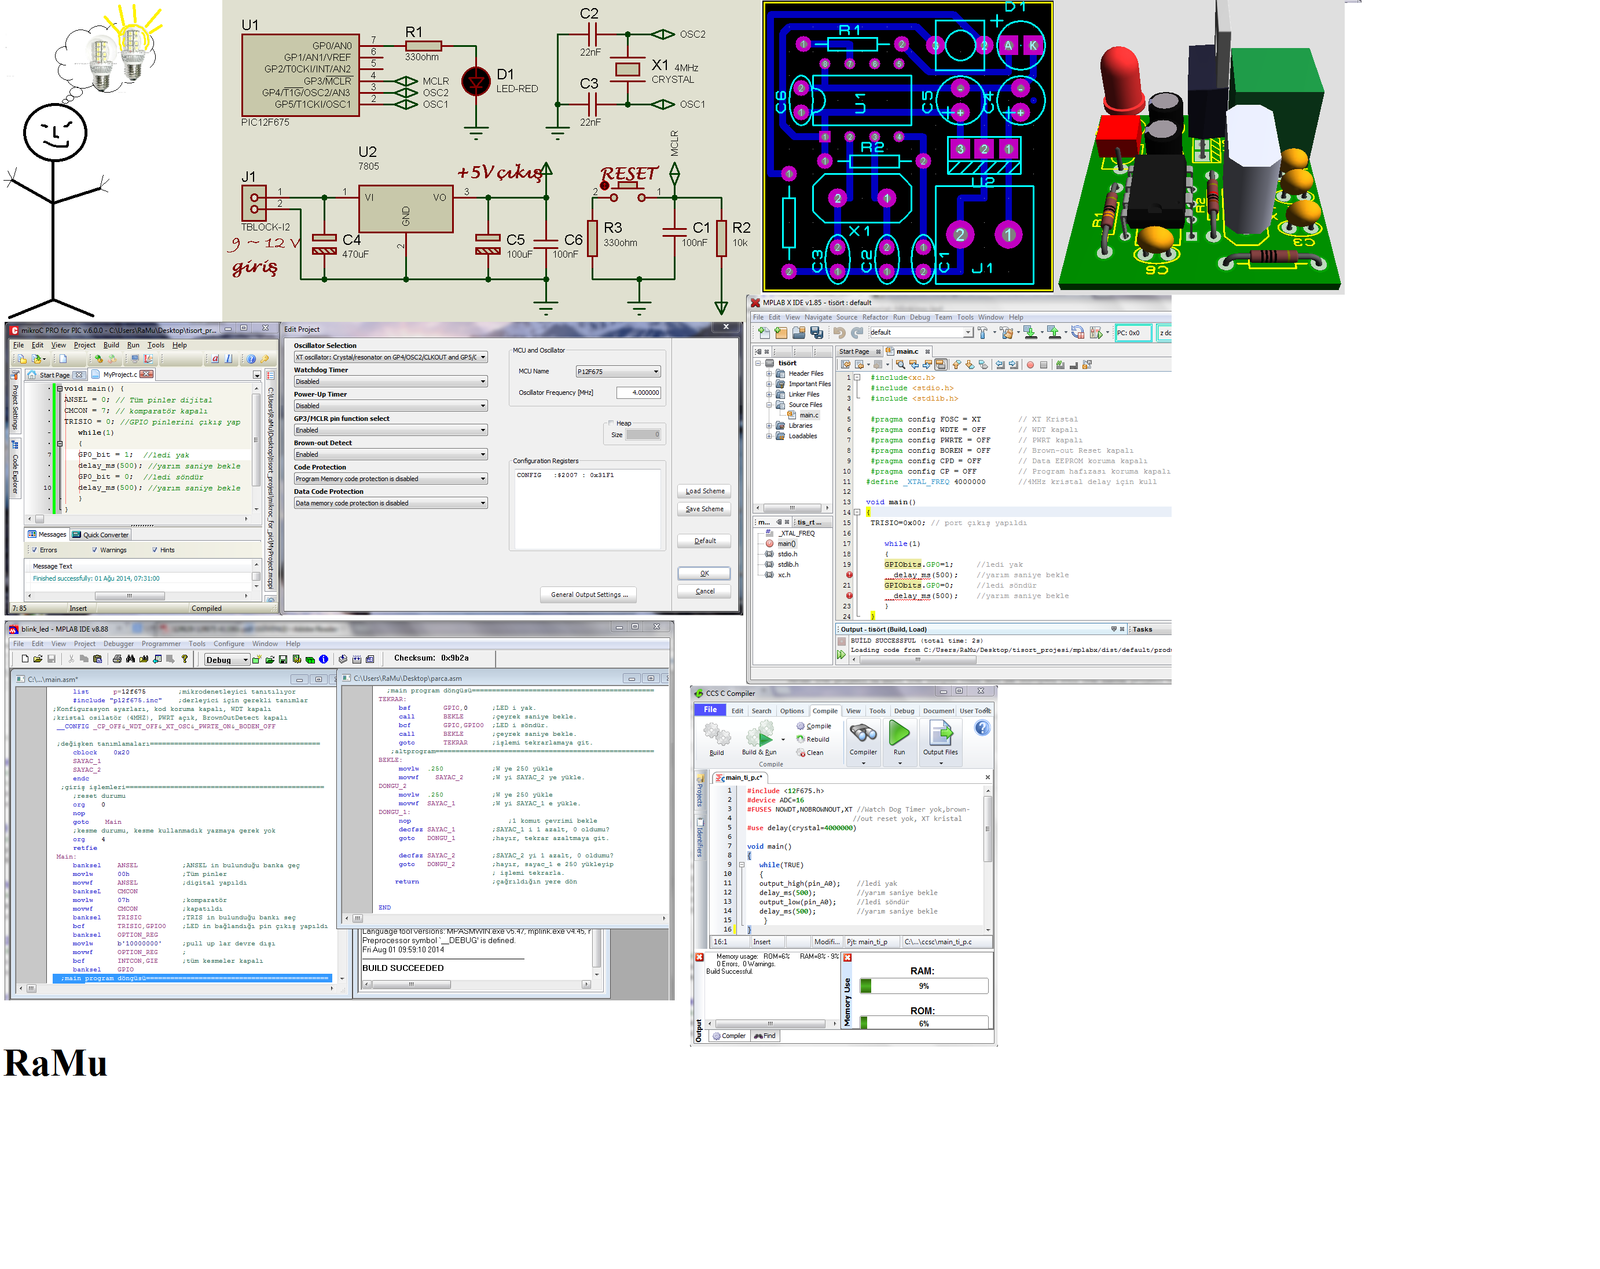Click the hammer Build icon in MPLAB X

coord(983,333)
